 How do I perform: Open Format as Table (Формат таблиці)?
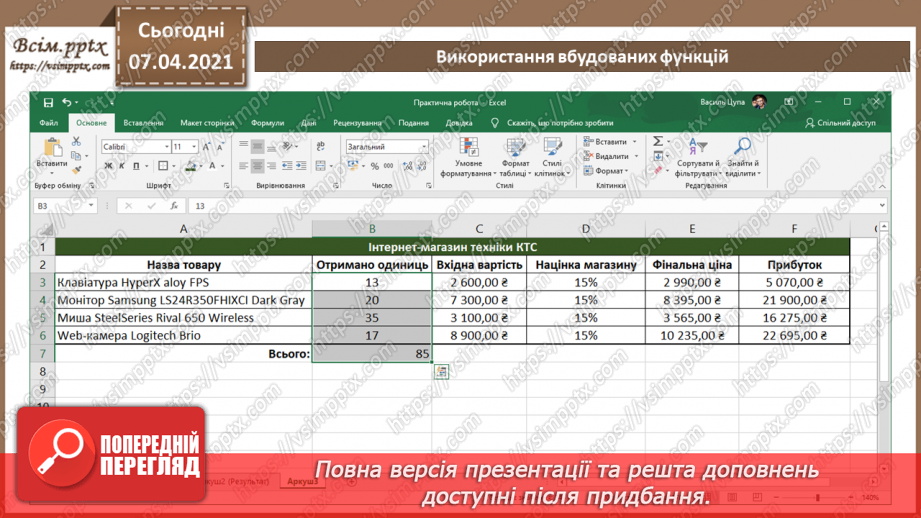point(515,157)
